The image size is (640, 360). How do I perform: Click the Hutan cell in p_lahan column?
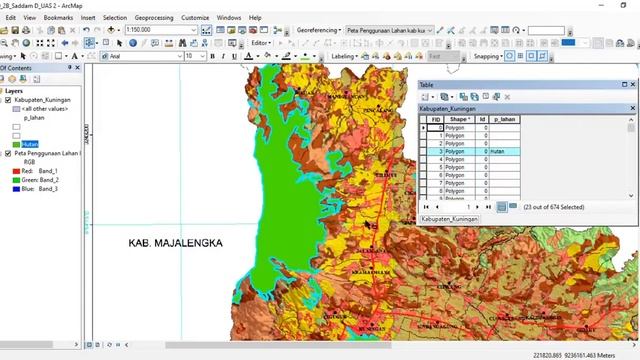tap(504, 151)
